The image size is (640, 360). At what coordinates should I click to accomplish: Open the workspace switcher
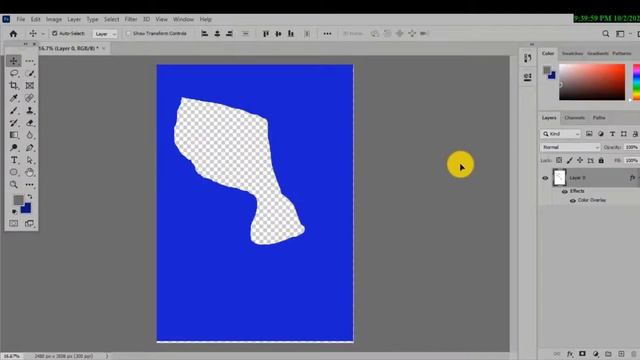(620, 34)
